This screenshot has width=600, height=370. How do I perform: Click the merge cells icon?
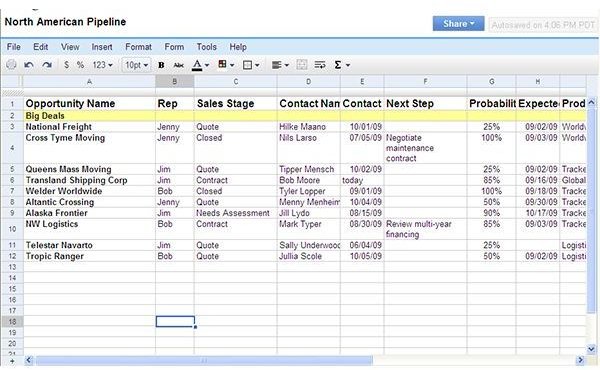[302, 65]
